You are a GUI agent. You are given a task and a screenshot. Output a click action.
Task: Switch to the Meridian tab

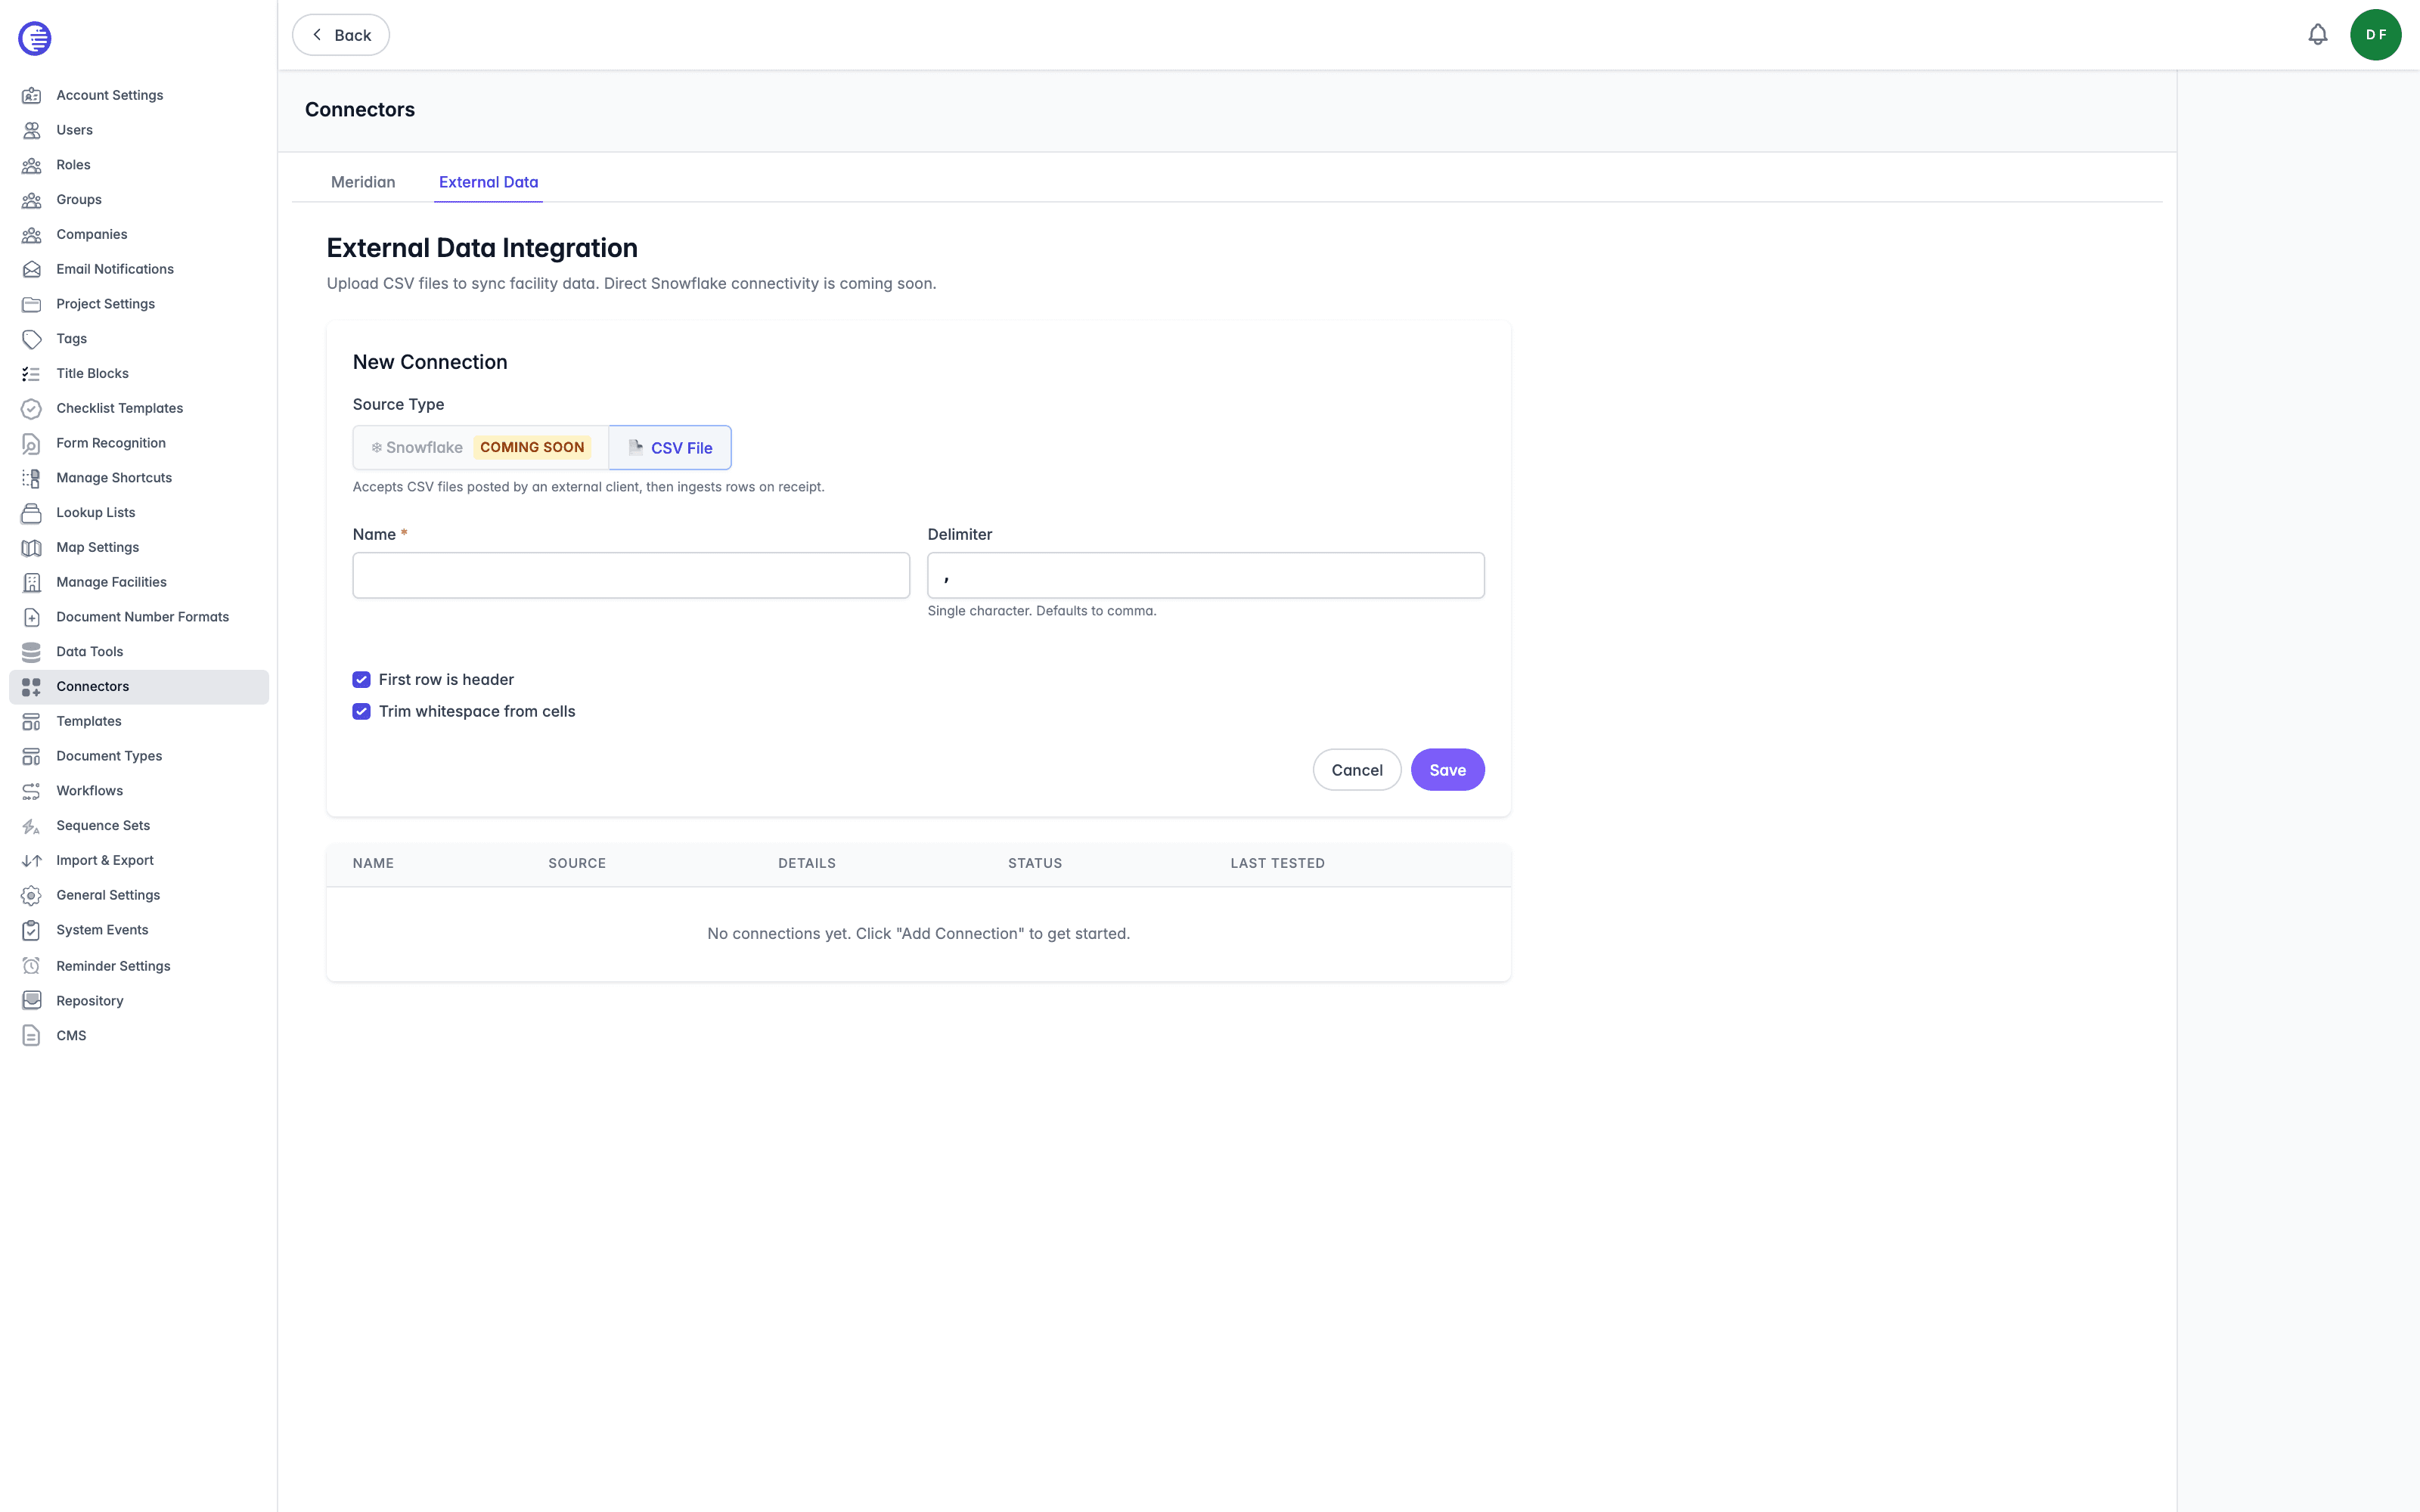point(363,182)
